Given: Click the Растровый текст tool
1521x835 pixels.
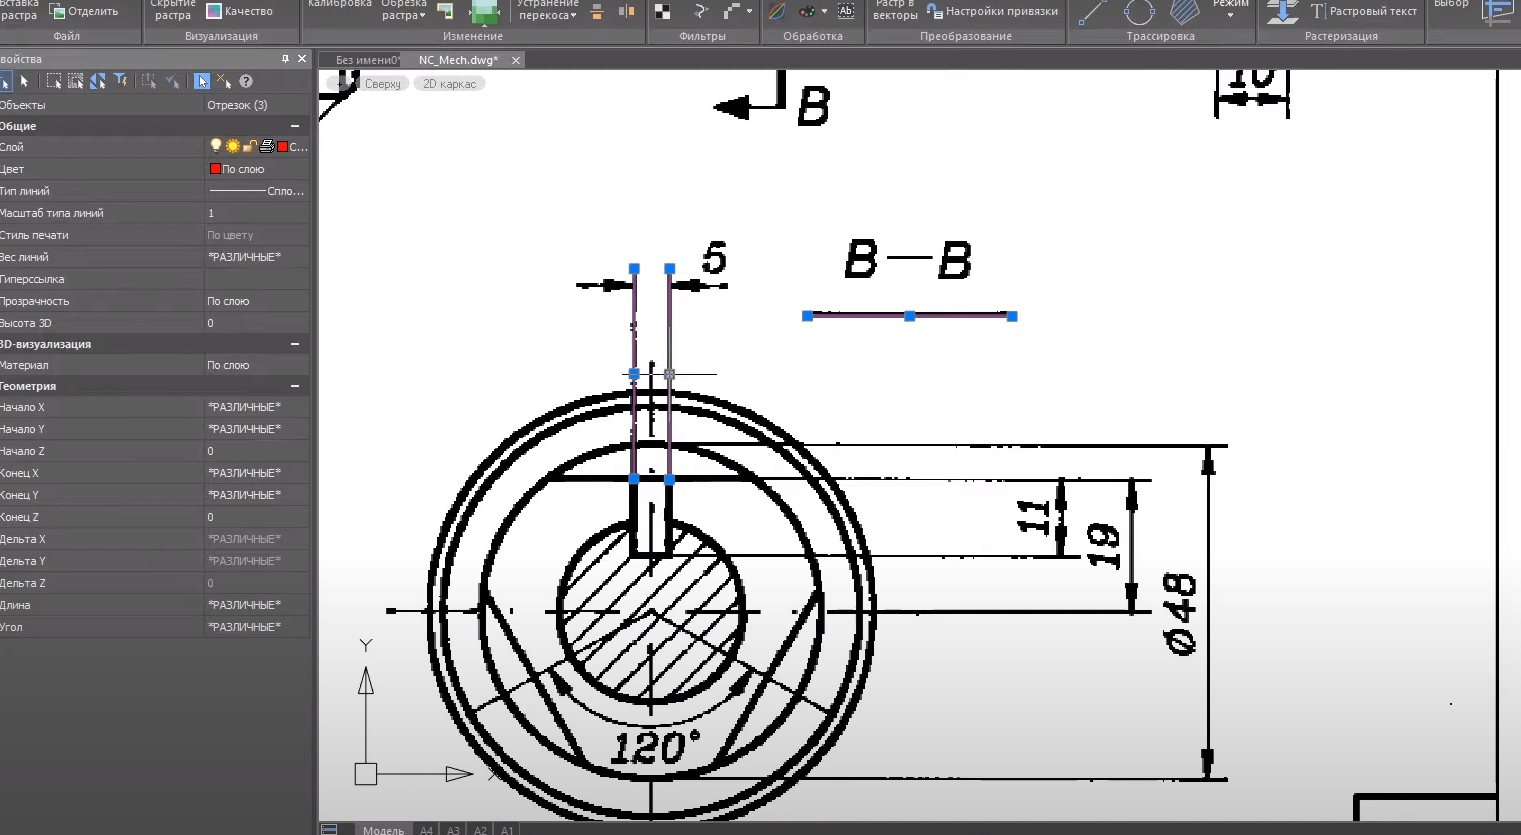Looking at the screenshot, I should click(1364, 11).
